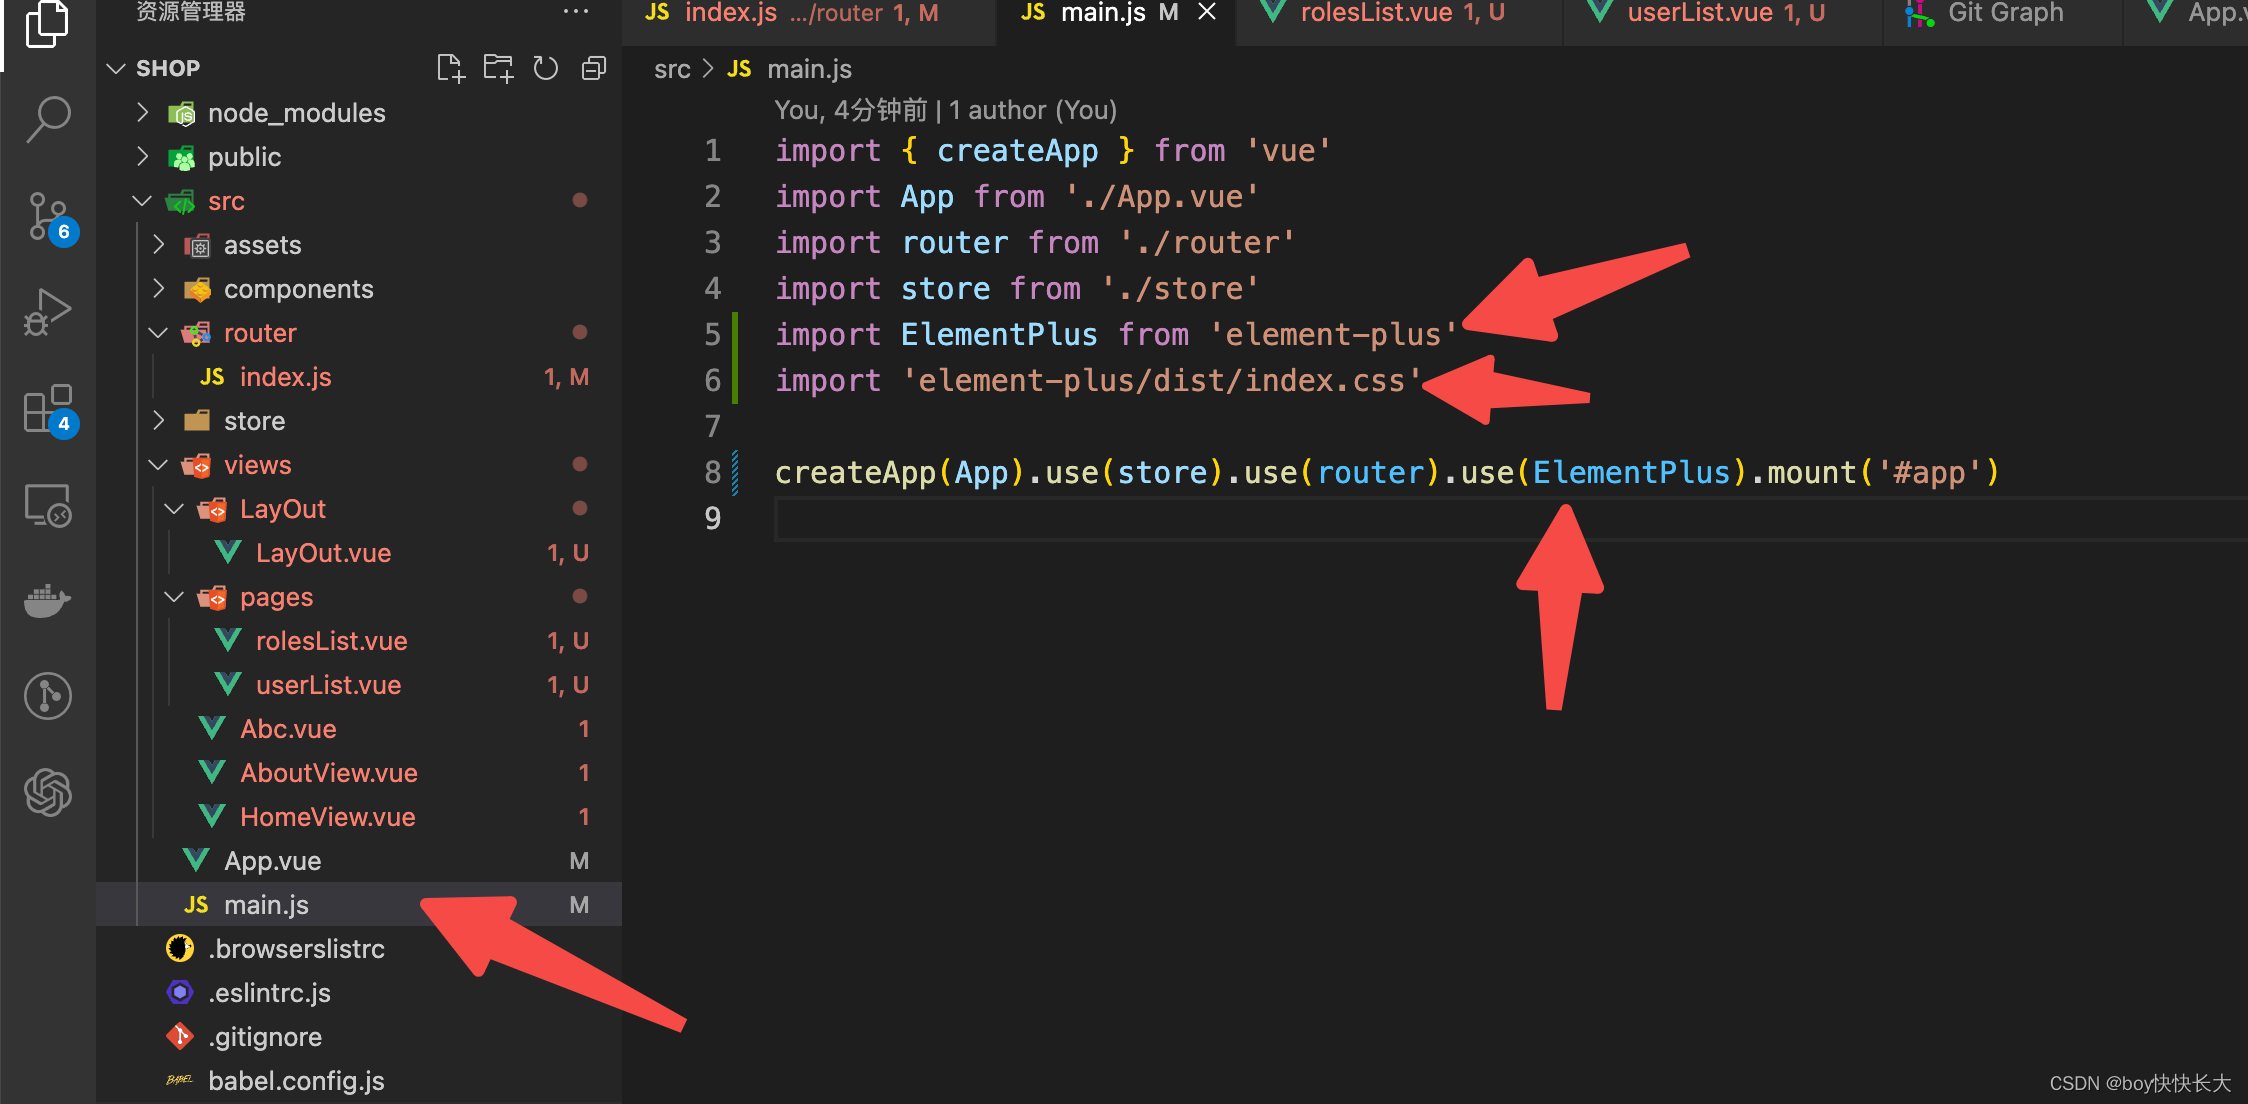The image size is (2248, 1104).
Task: Click New Folder icon in SHOP header
Action: [x=498, y=68]
